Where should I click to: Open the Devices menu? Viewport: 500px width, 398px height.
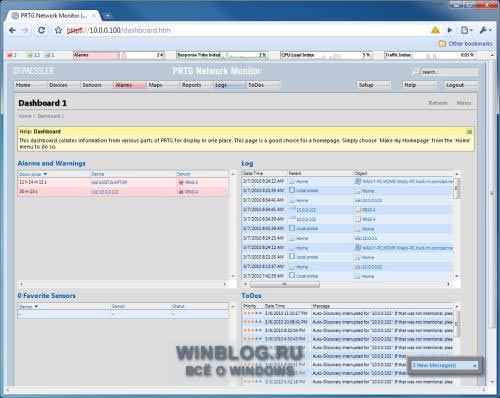(x=63, y=85)
